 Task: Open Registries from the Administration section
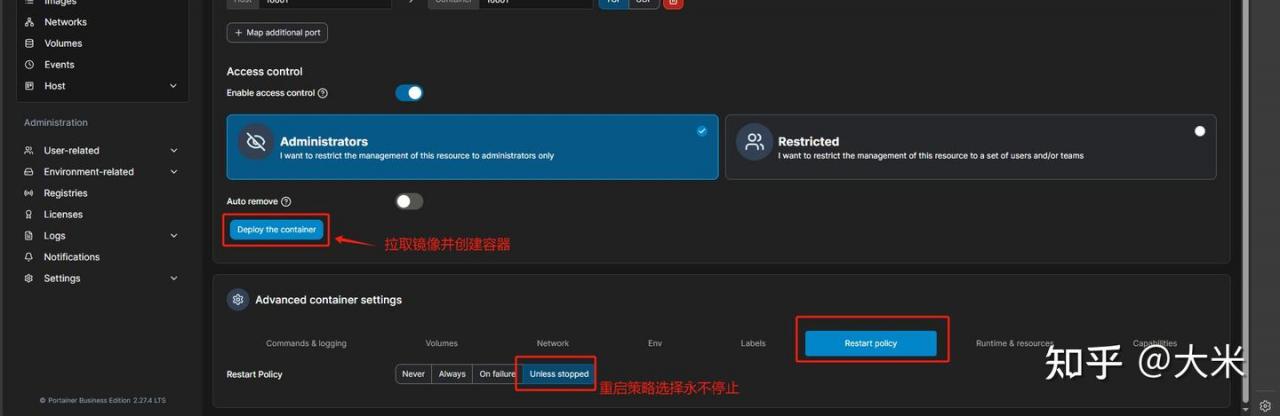[x=65, y=193]
